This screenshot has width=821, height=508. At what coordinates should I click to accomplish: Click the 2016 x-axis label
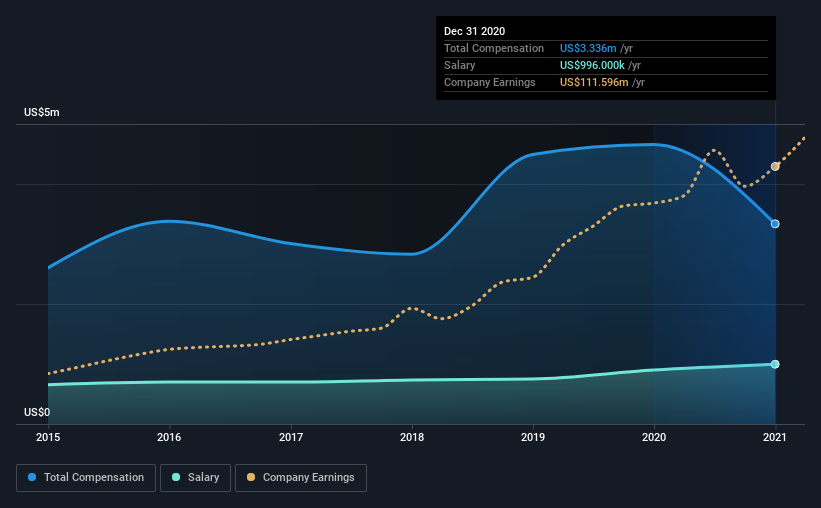(x=169, y=437)
